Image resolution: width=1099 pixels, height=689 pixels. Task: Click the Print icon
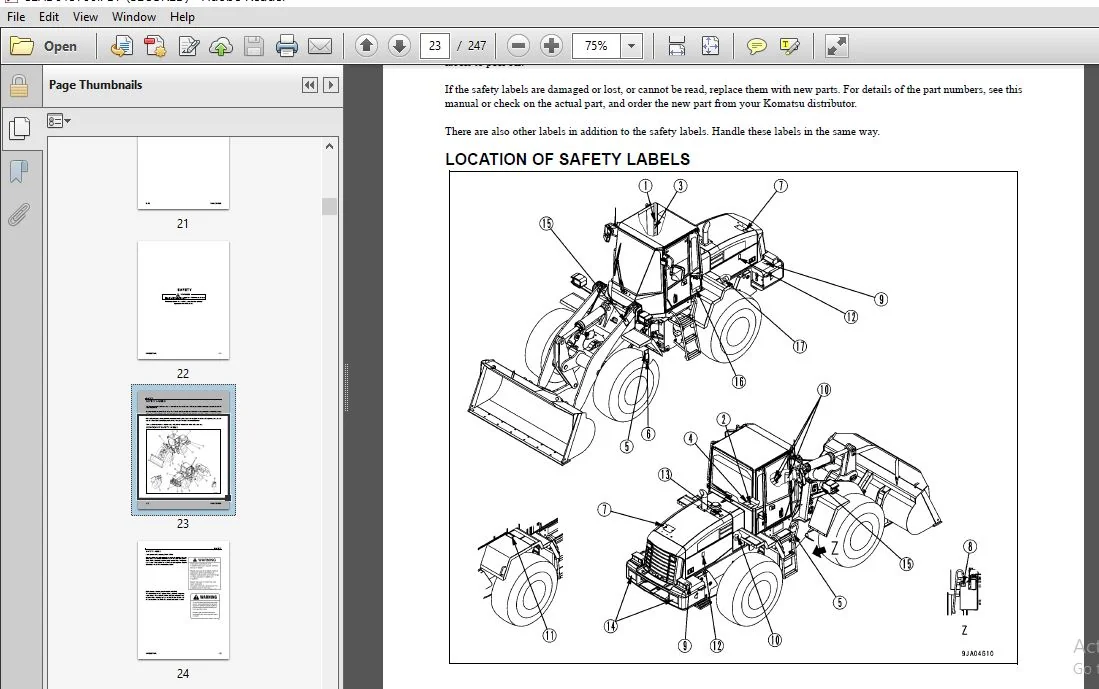(287, 46)
